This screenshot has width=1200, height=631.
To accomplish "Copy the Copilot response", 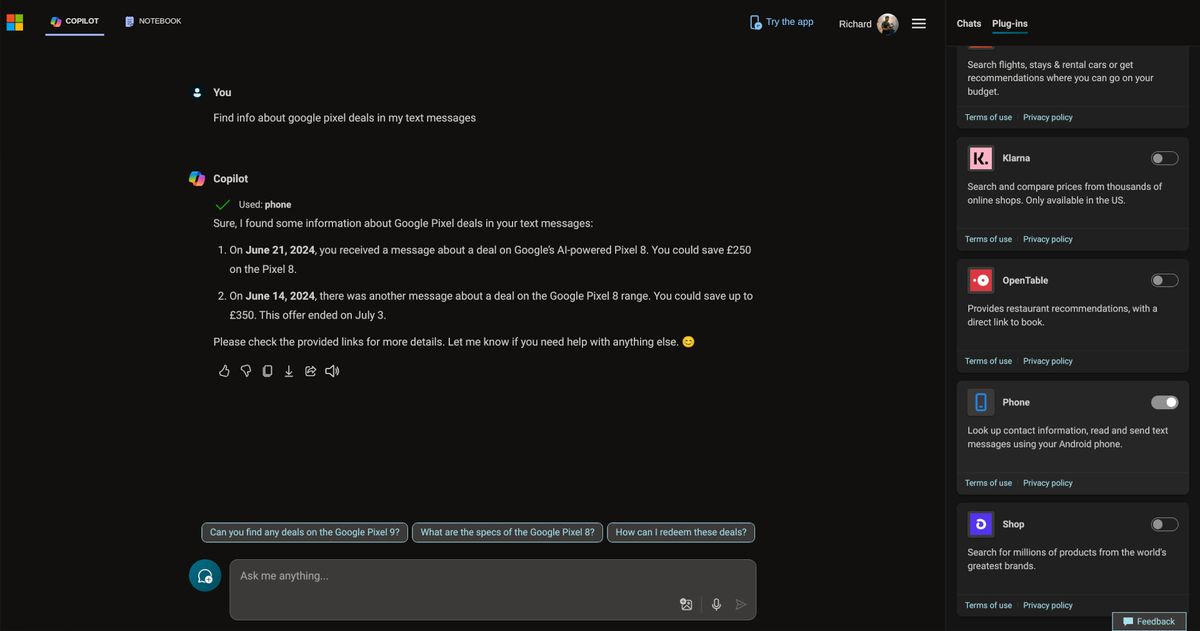I will (267, 371).
